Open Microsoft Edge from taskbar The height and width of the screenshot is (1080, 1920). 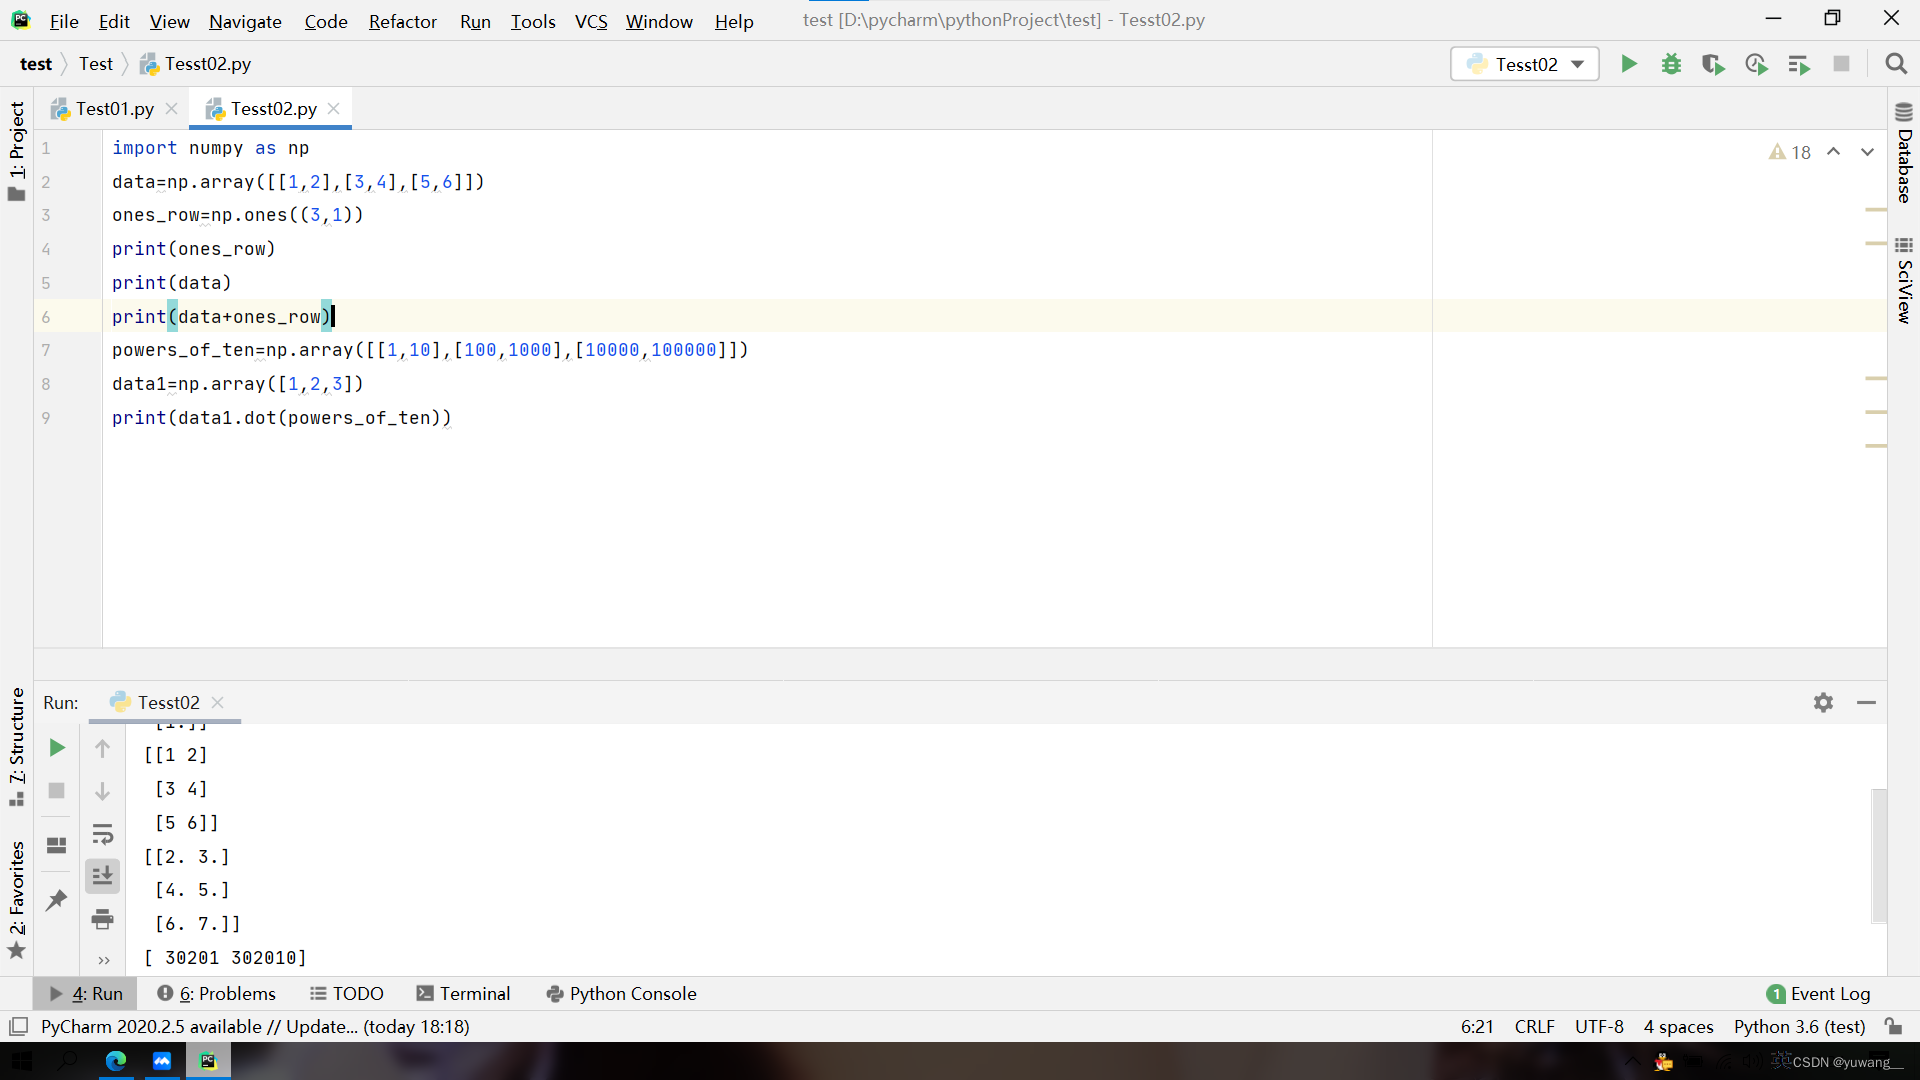click(x=116, y=1061)
